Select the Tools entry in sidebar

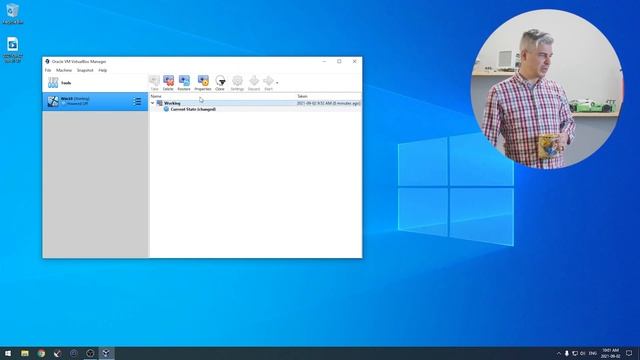click(x=95, y=83)
